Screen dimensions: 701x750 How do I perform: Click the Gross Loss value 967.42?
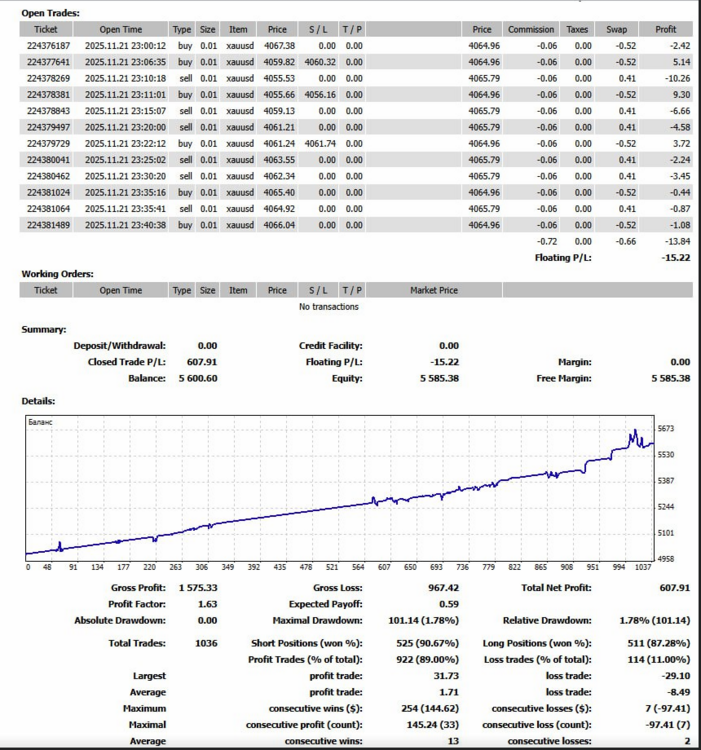443,588
